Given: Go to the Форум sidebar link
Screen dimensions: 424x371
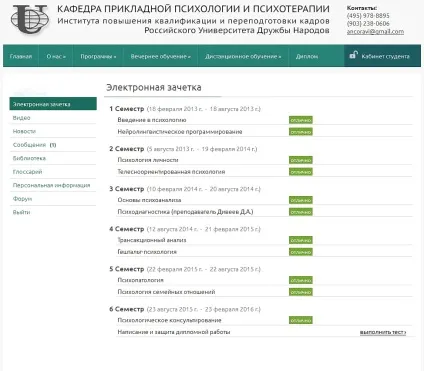Looking at the screenshot, I should 22,199.
